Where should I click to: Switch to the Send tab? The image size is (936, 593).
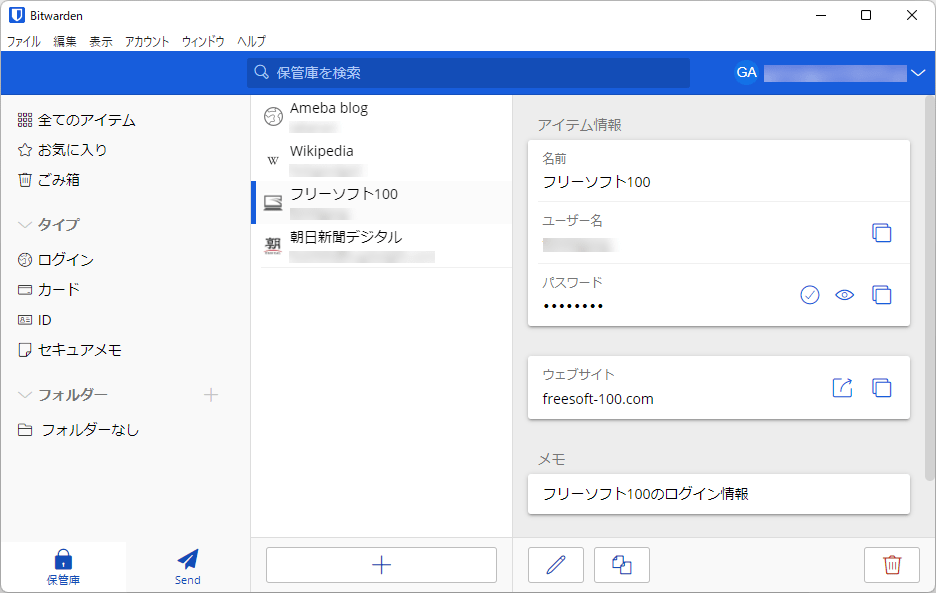point(187,567)
